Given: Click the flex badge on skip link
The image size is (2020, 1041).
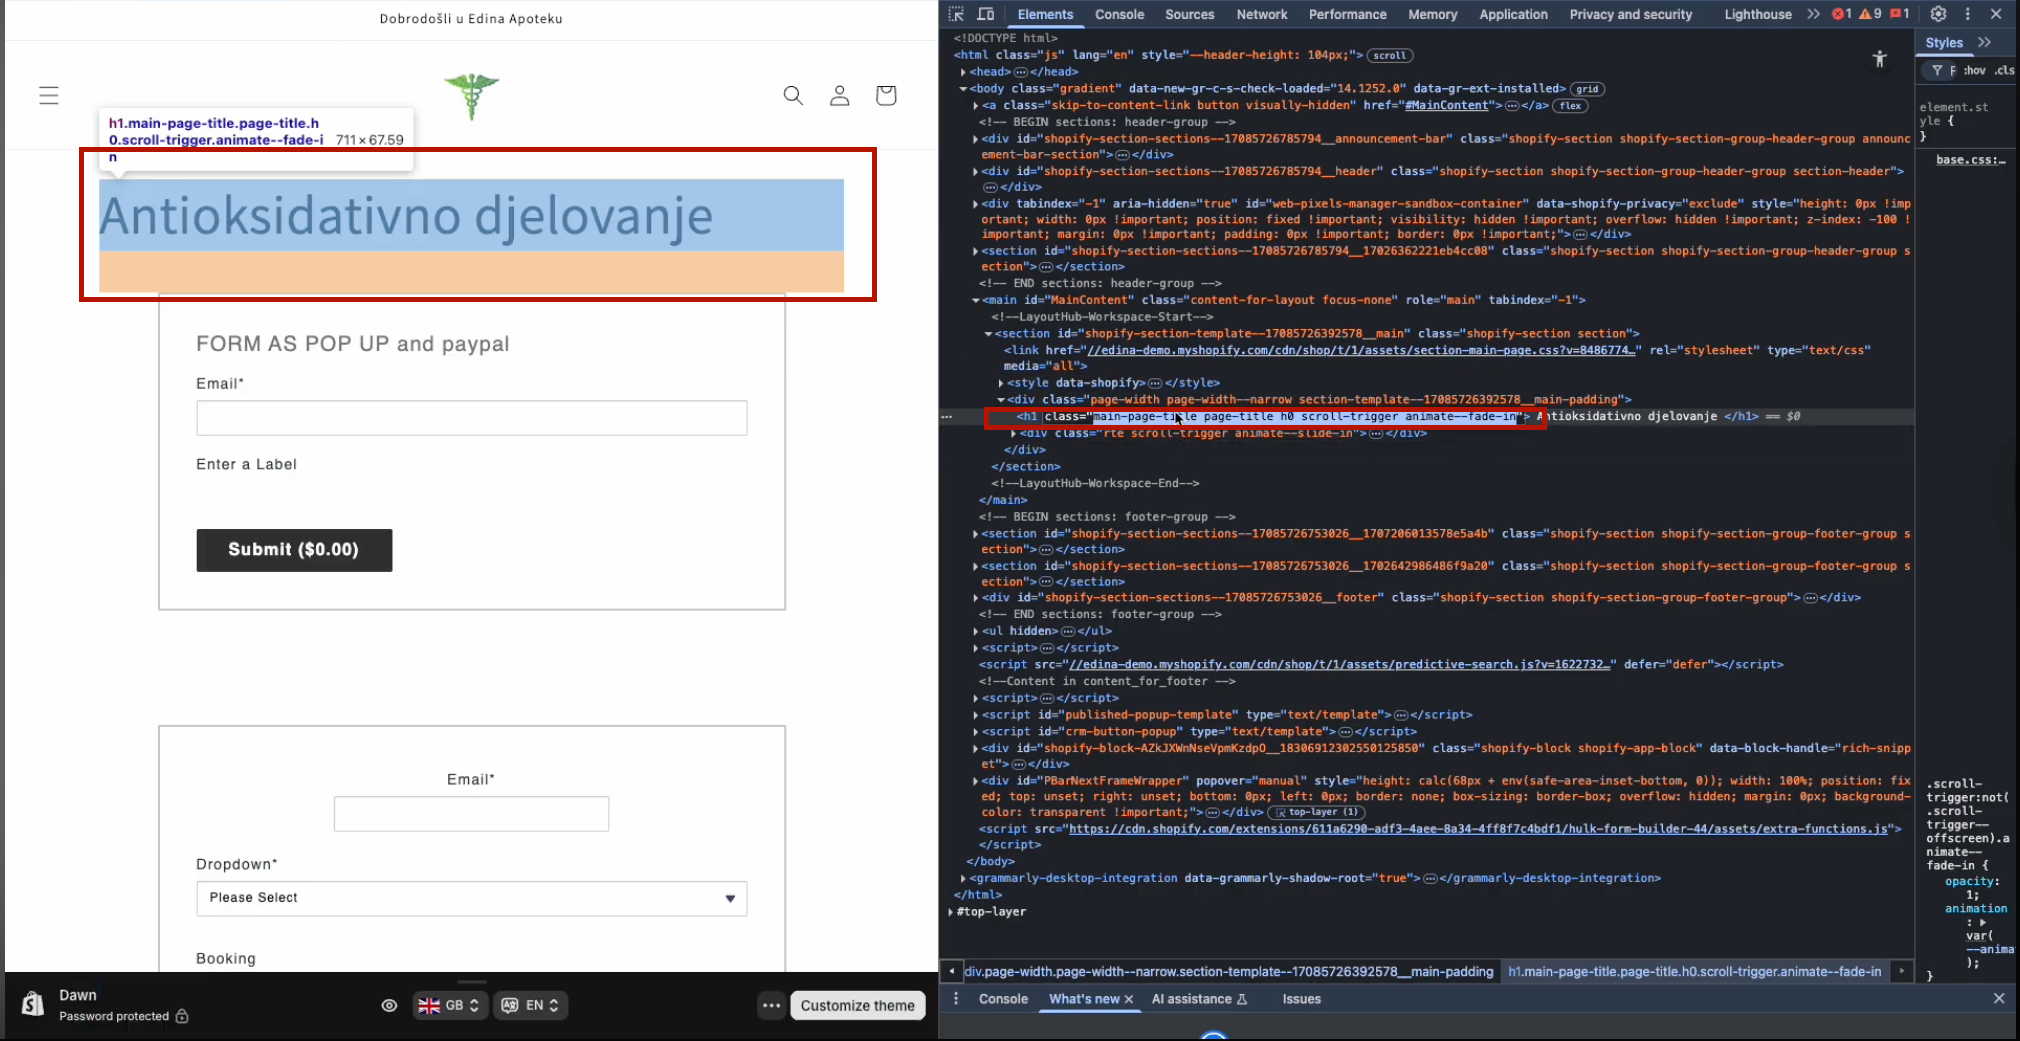Looking at the screenshot, I should [x=1571, y=106].
